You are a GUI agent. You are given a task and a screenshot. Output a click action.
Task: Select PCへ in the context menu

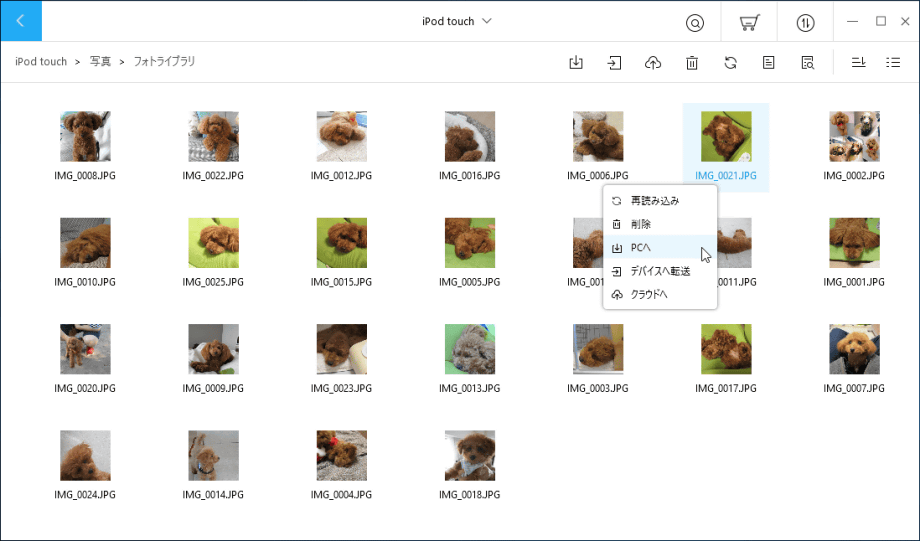tap(642, 248)
